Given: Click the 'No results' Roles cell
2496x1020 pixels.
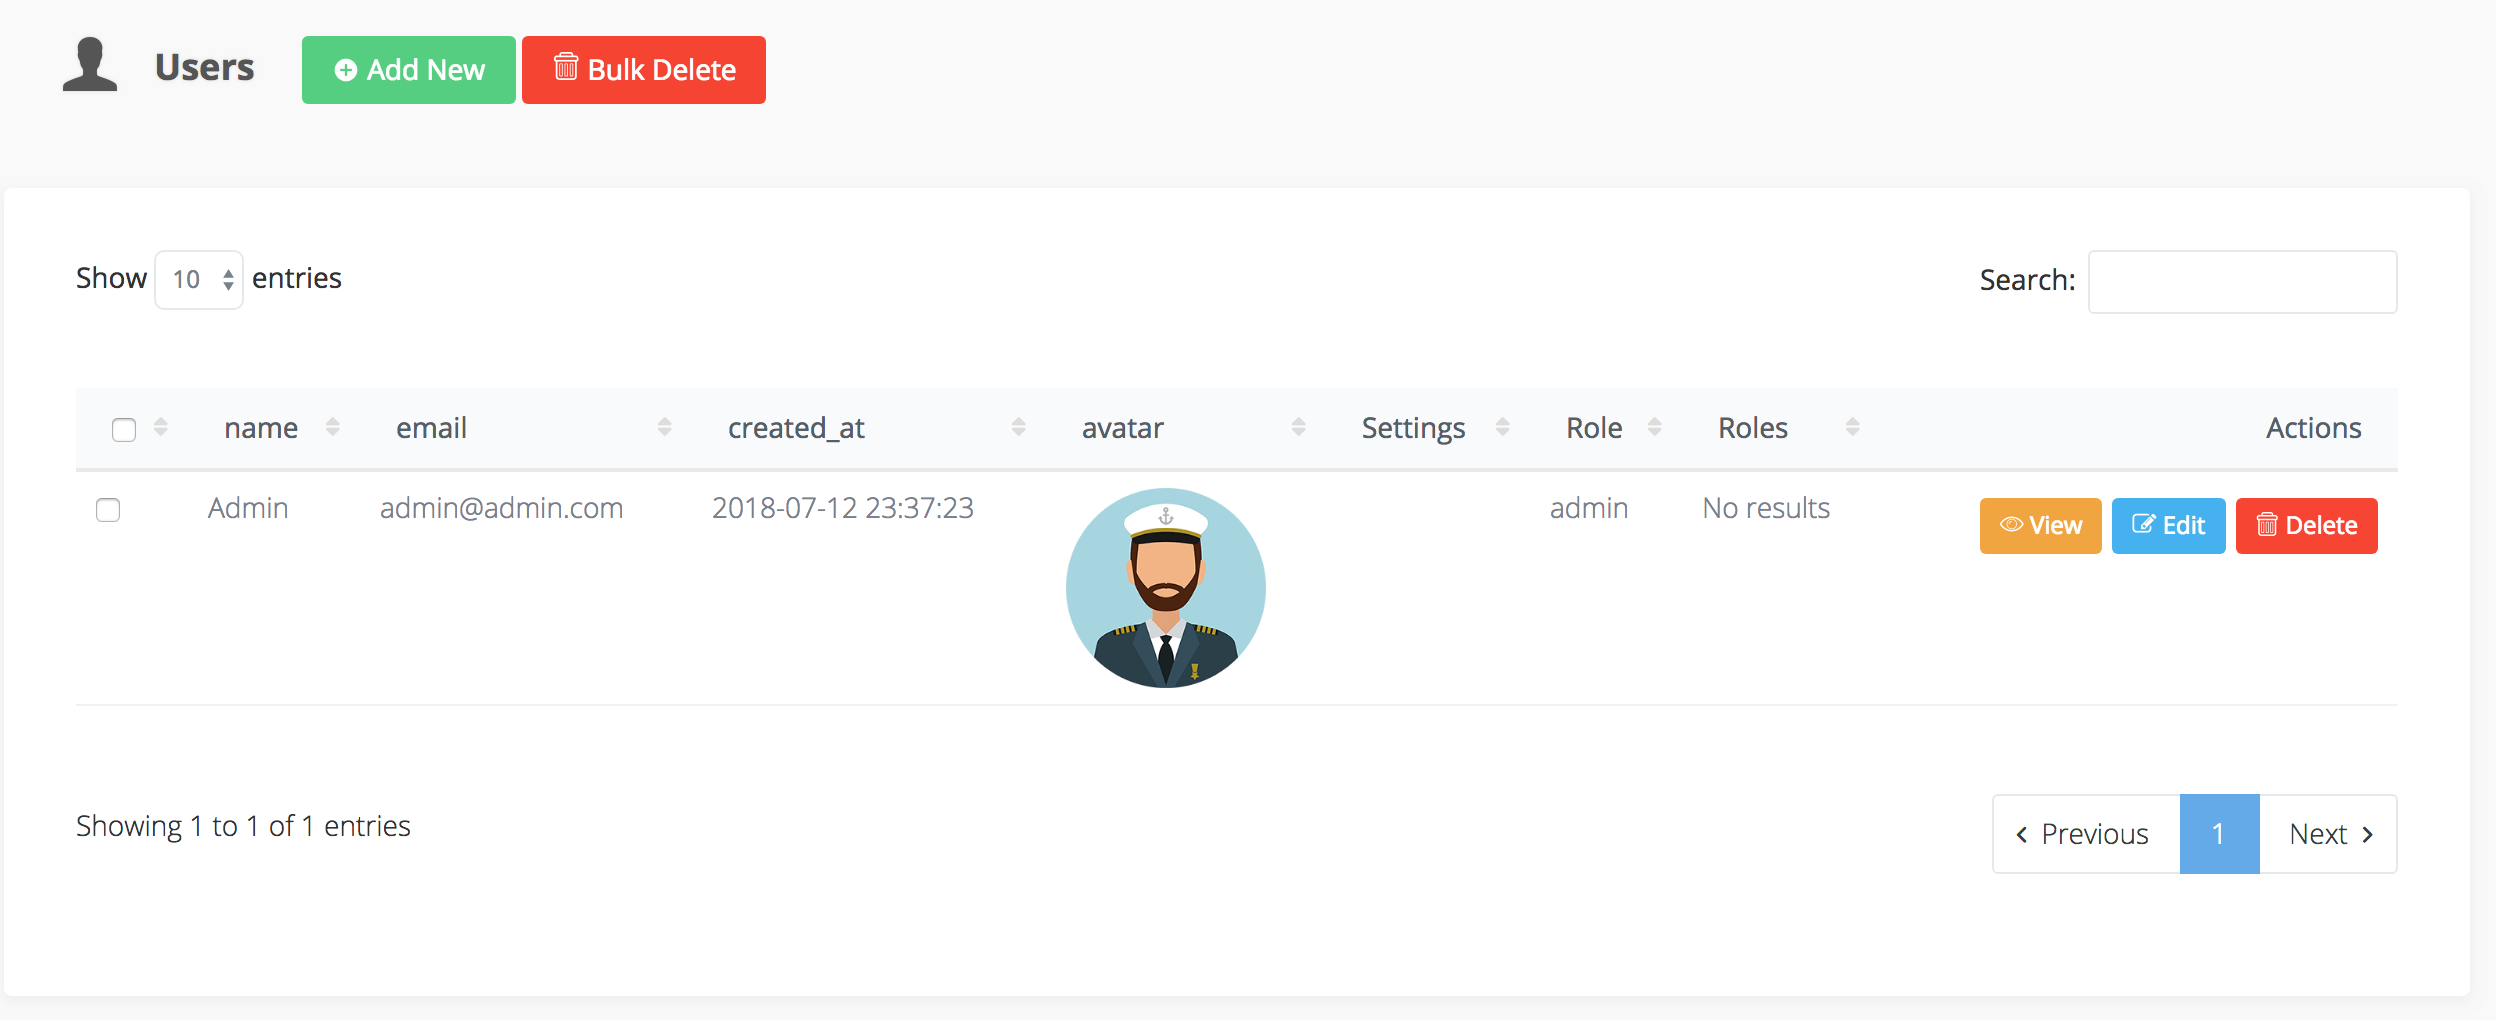Looking at the screenshot, I should (1766, 508).
